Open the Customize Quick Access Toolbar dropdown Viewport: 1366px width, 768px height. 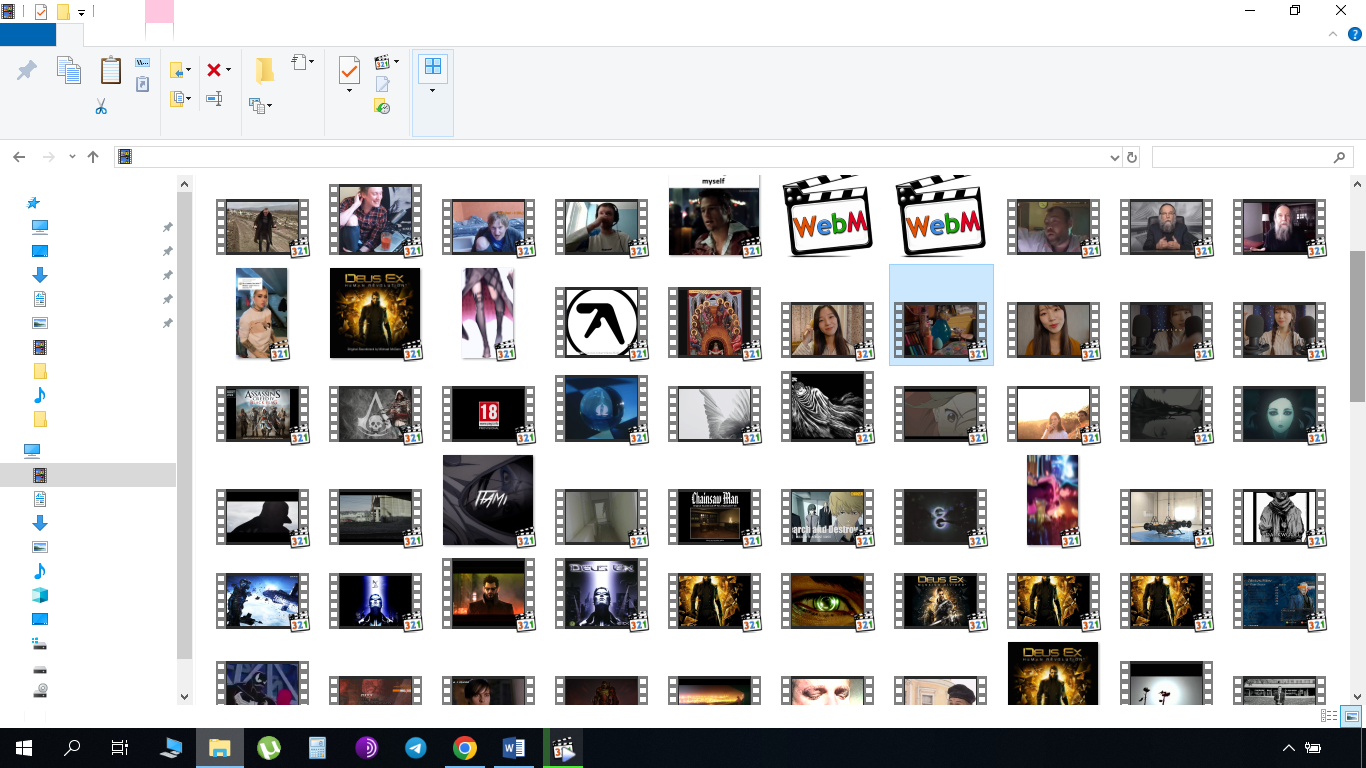(x=81, y=13)
